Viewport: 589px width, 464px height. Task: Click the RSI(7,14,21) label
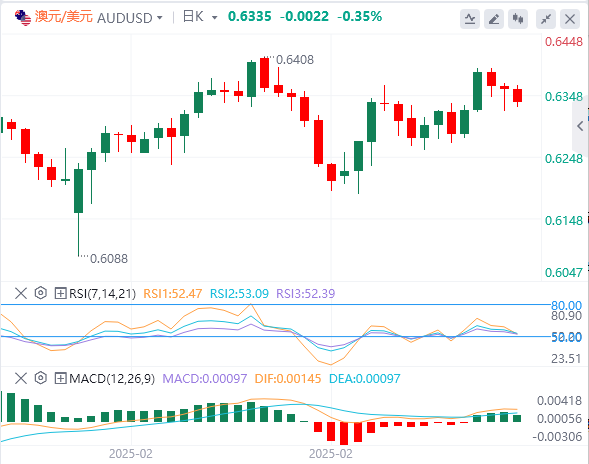[103, 293]
